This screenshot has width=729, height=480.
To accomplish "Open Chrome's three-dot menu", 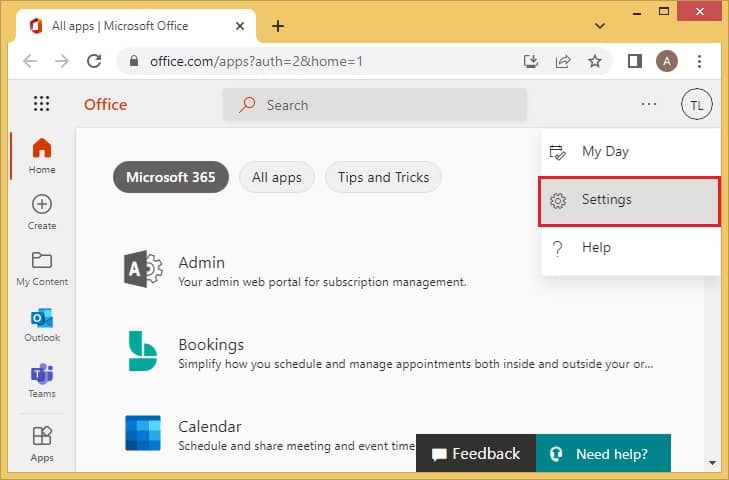I will tap(699, 61).
